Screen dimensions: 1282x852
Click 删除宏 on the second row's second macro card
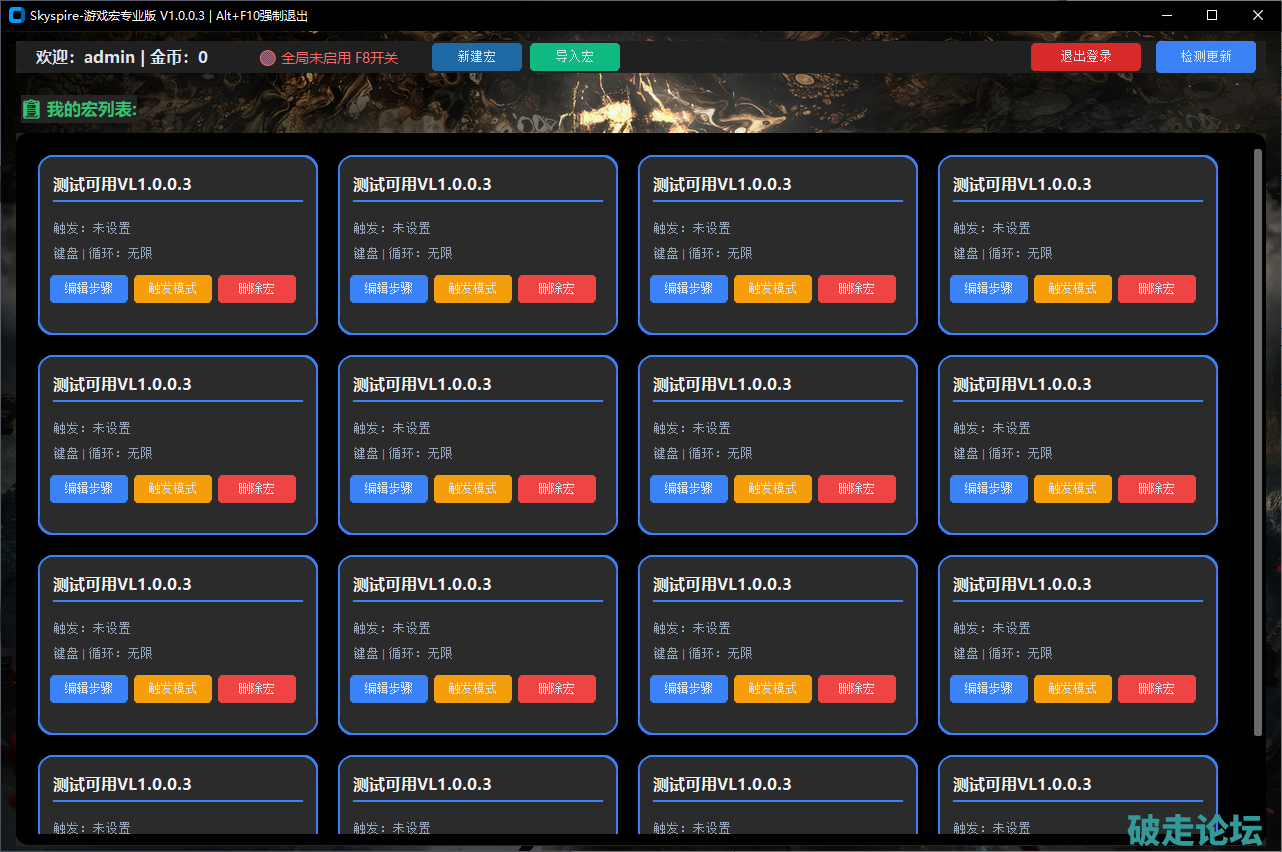[557, 489]
